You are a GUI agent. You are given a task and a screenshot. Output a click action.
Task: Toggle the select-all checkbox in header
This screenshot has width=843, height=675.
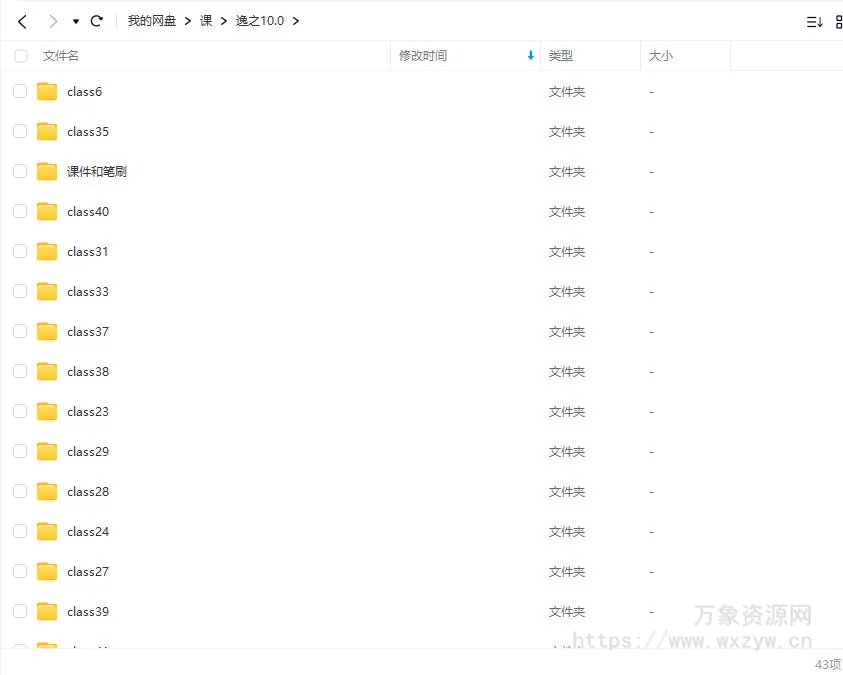tap(21, 56)
